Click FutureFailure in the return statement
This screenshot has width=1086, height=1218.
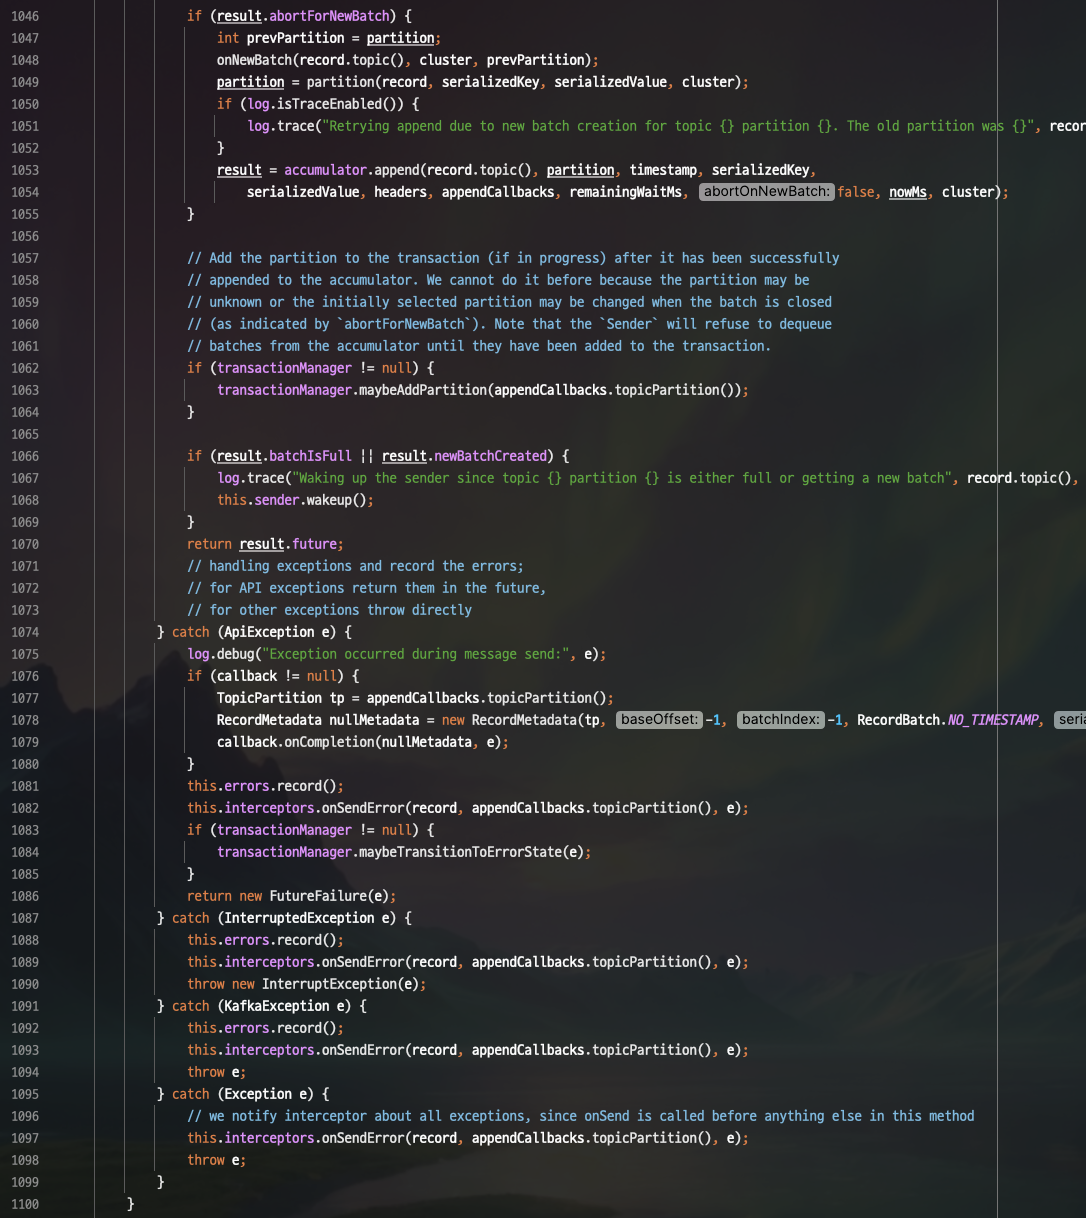click(x=318, y=896)
